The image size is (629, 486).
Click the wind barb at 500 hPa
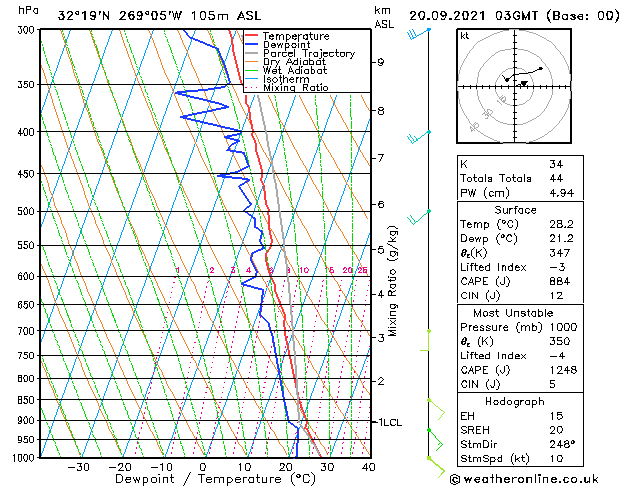point(419,217)
